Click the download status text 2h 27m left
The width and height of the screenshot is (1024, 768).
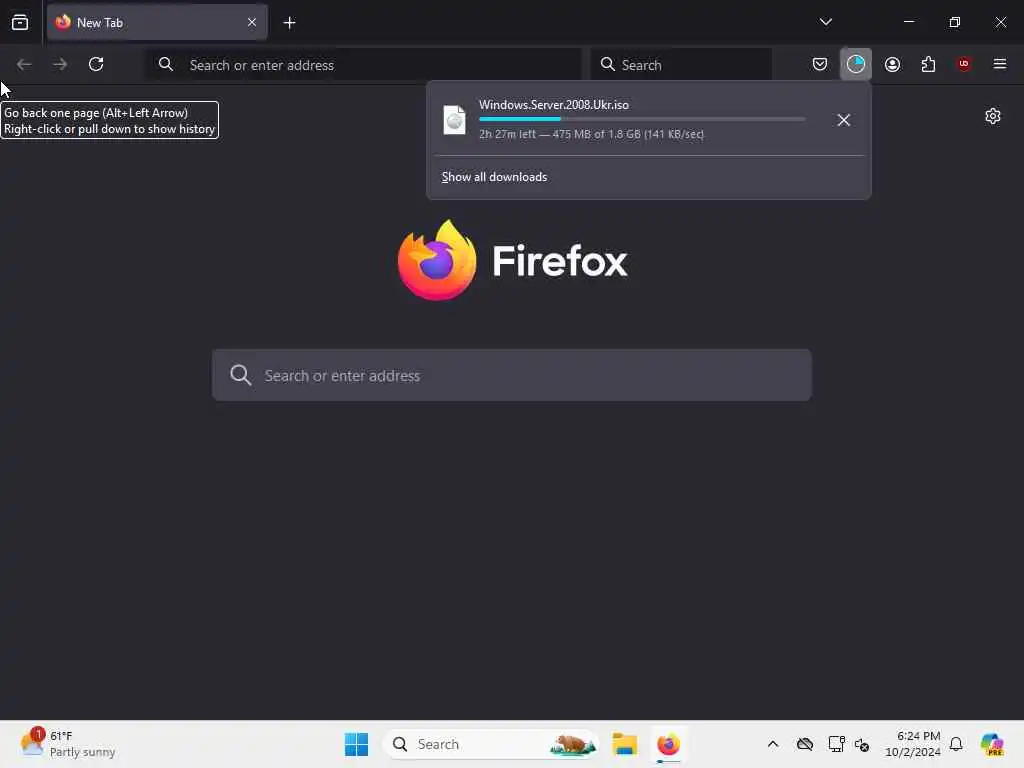pyautogui.click(x=592, y=135)
